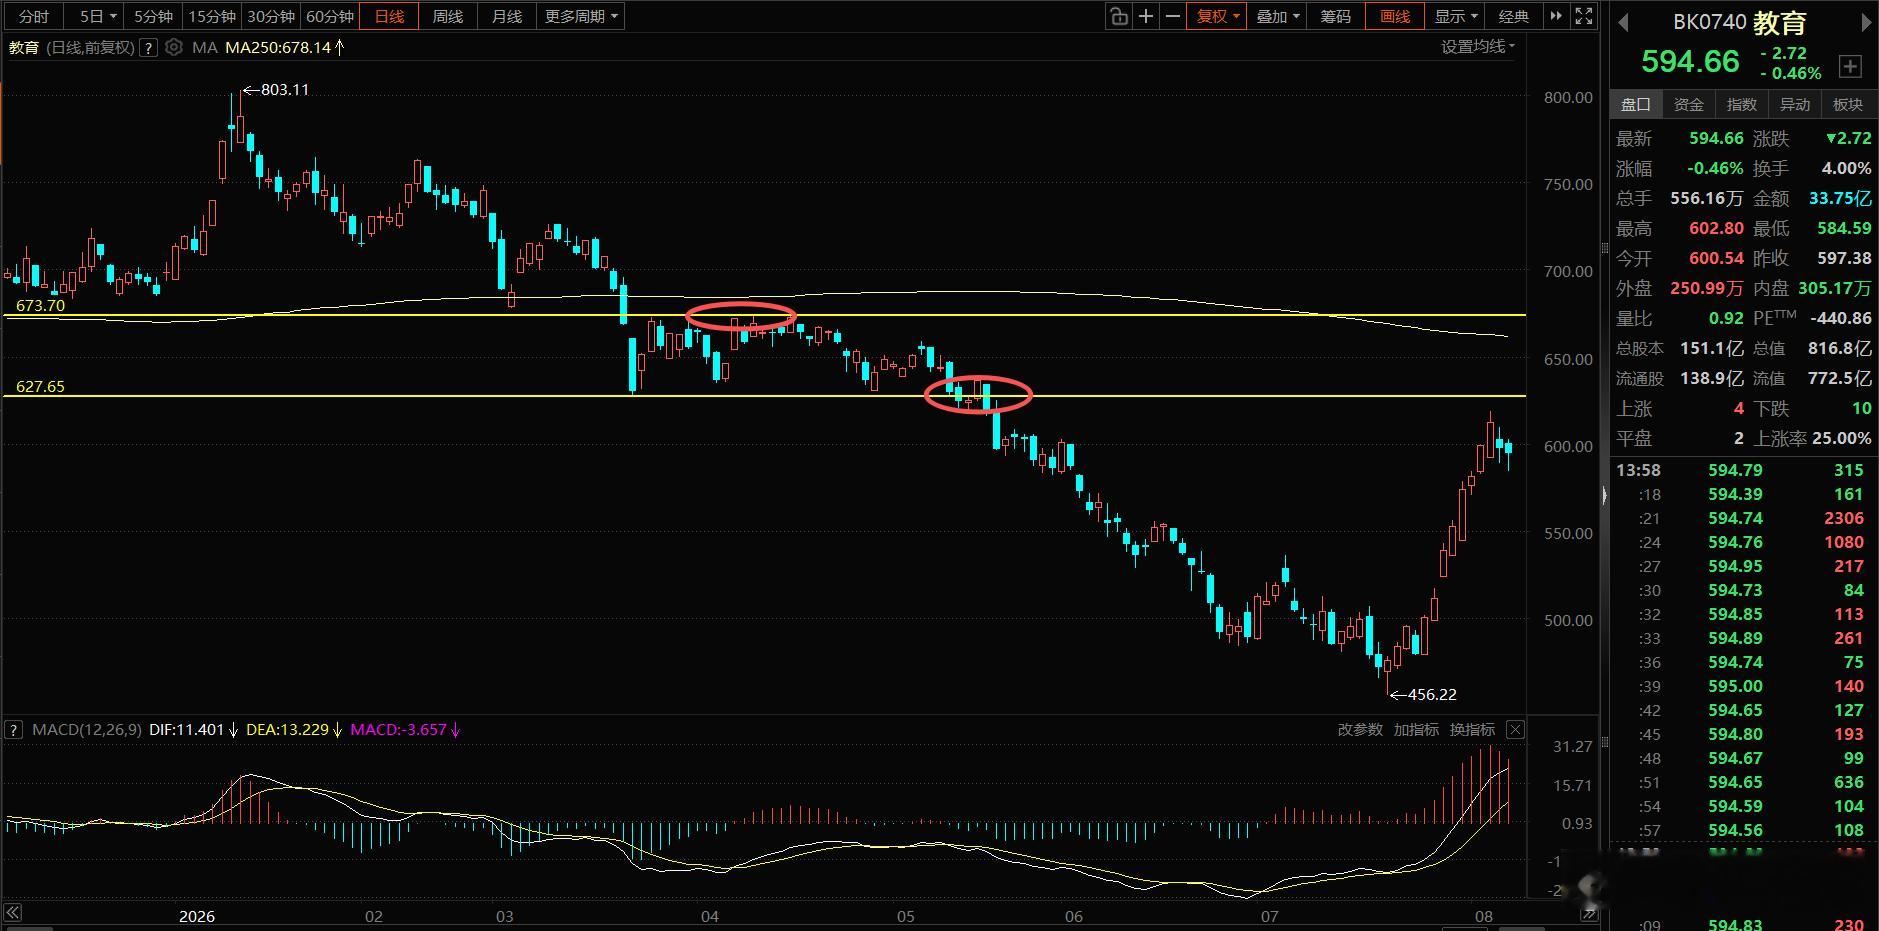This screenshot has height=931, width=1879.
Task: Open the 设置均线 dropdown
Action: (1478, 46)
